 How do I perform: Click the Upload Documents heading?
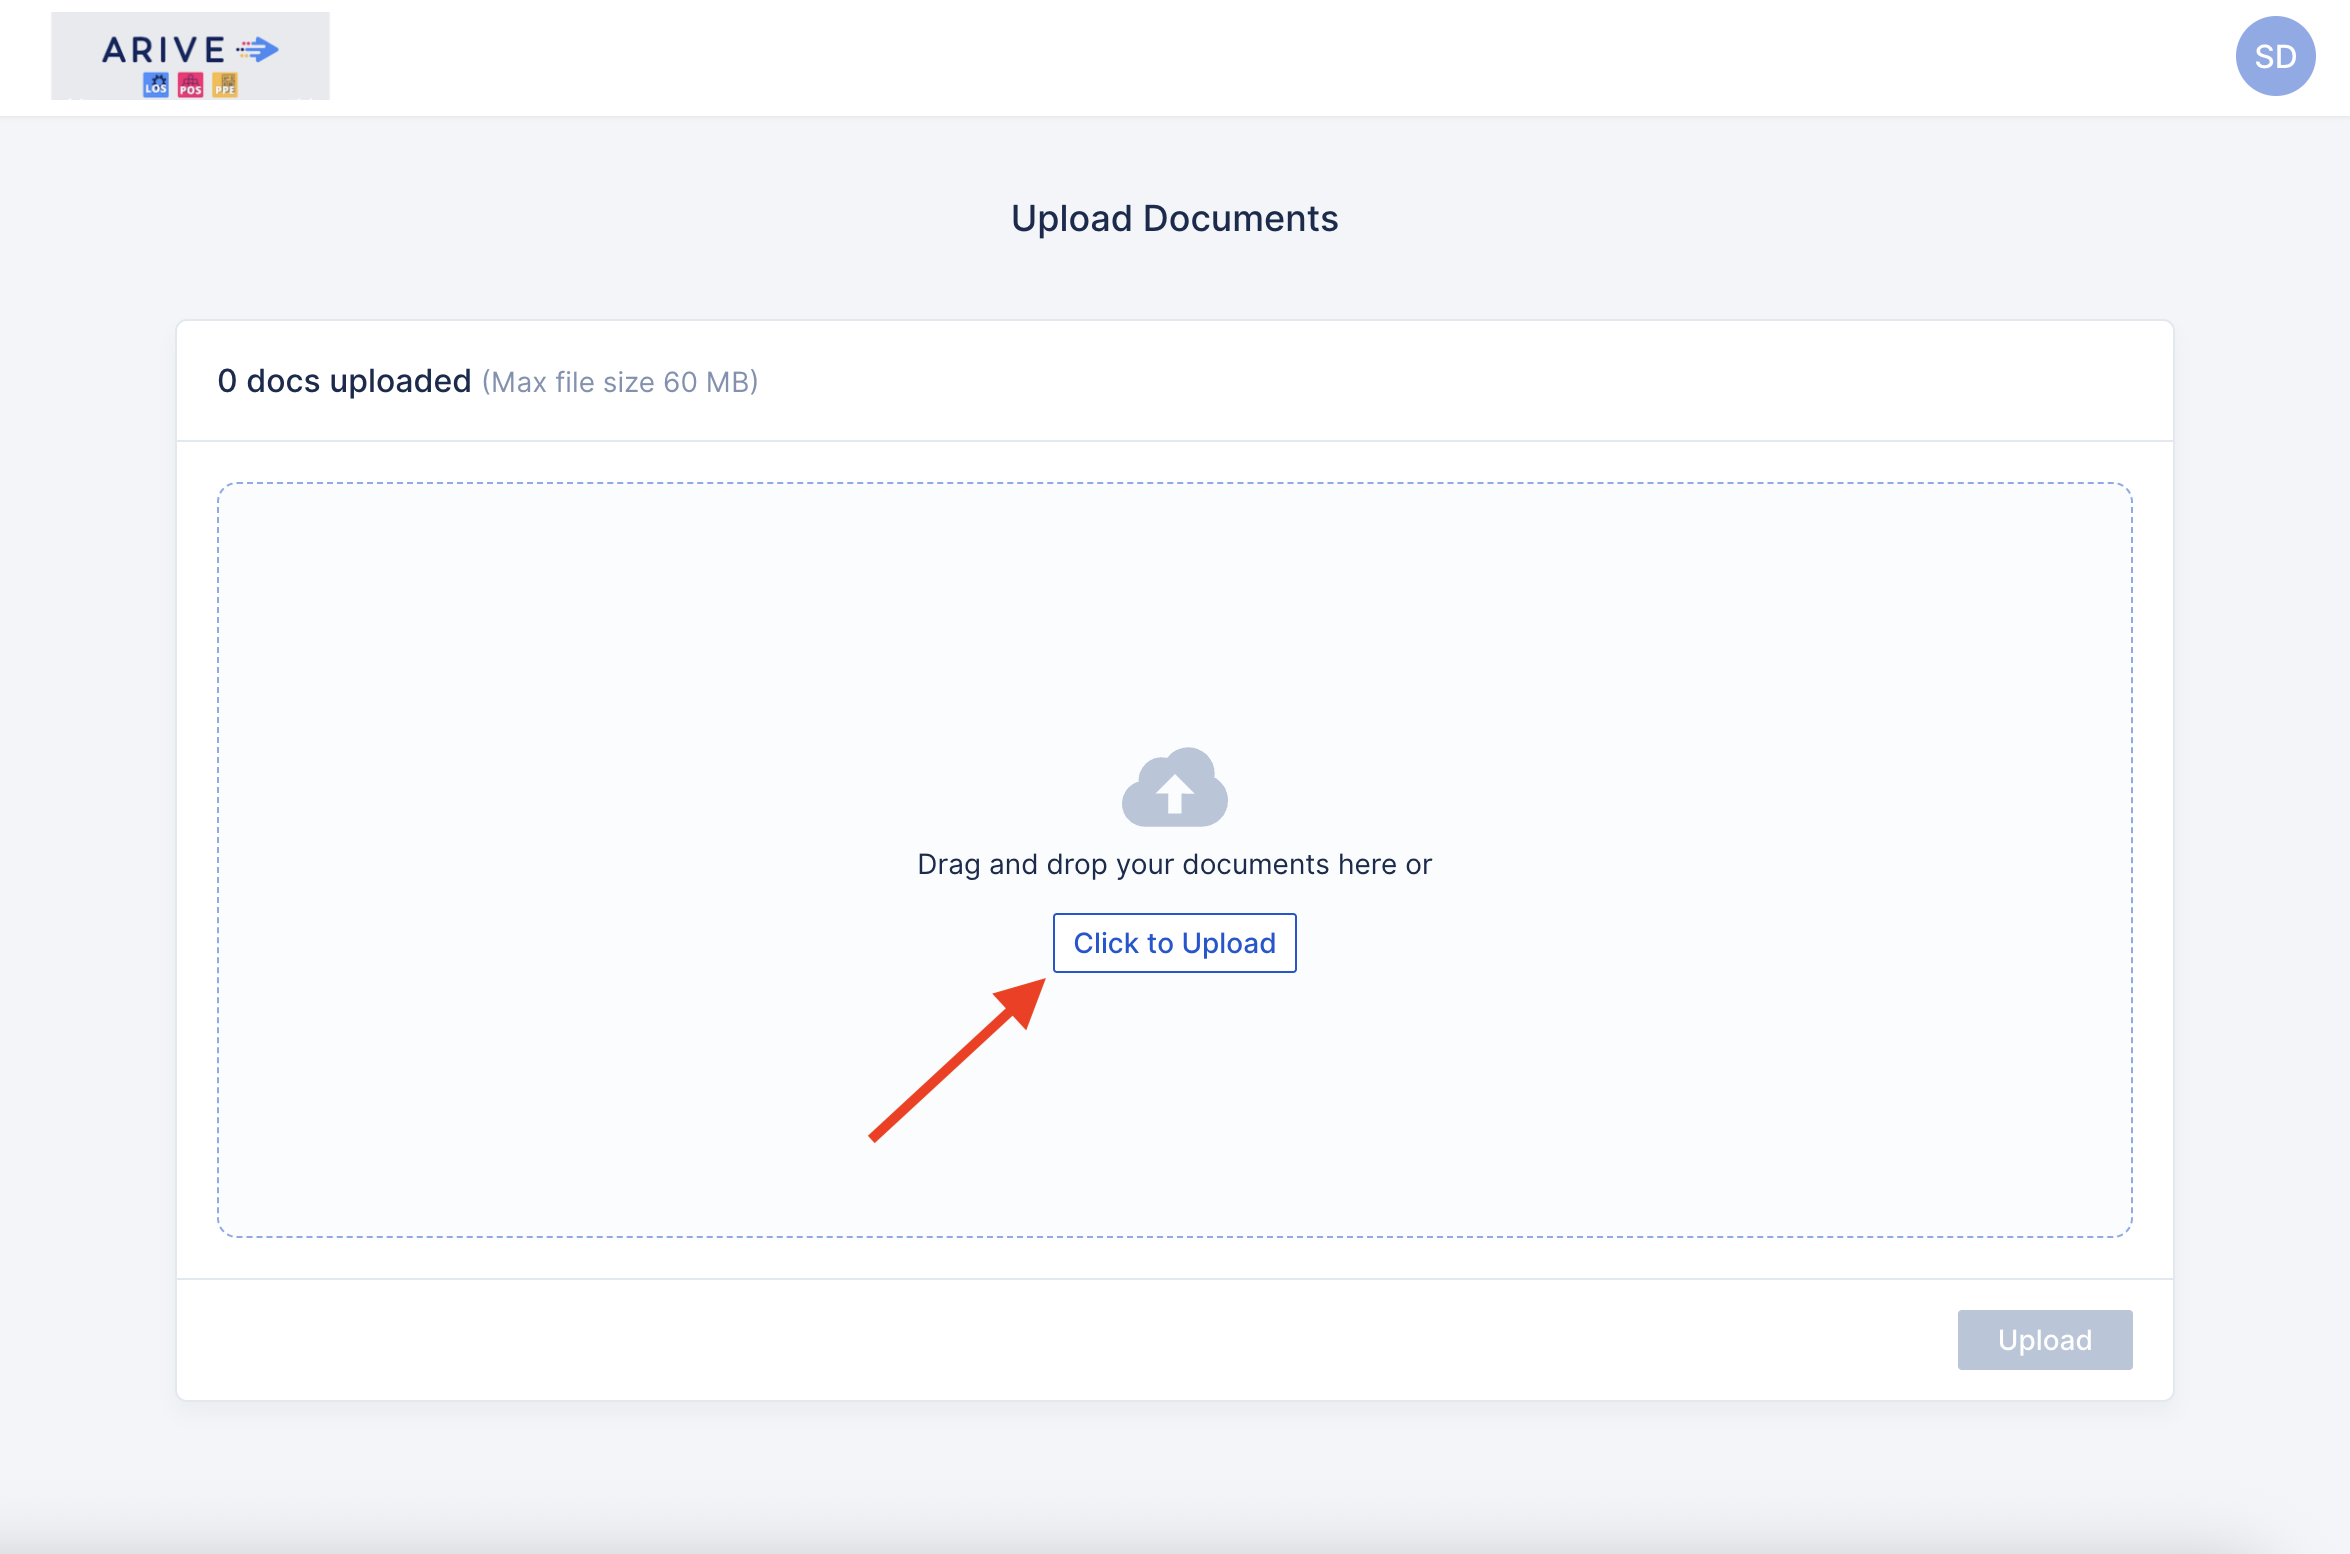[1174, 219]
